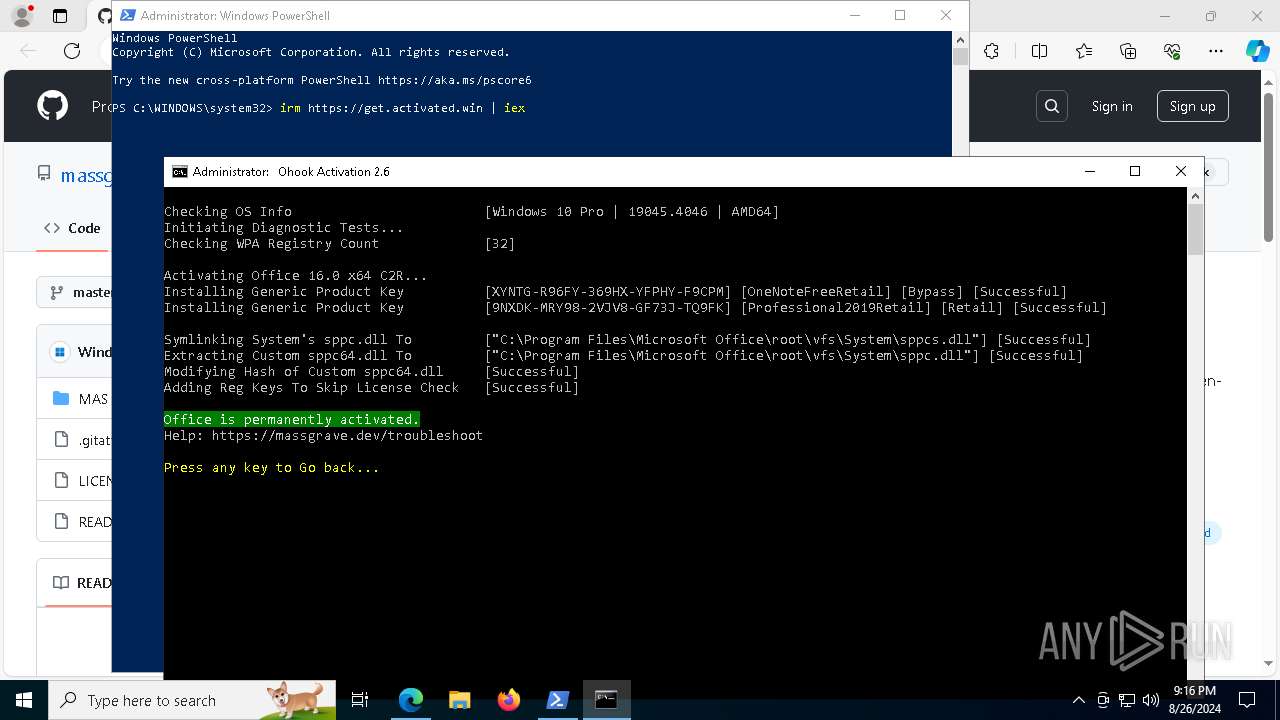Click the Edge page scrollbar down arrow
Viewport: 1280px width, 720px height.
1269,662
